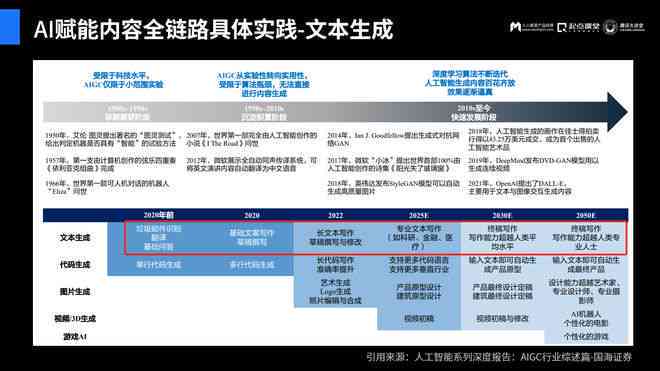Click the "个性化的游戏" cell
660x371 pixels.
point(585,336)
